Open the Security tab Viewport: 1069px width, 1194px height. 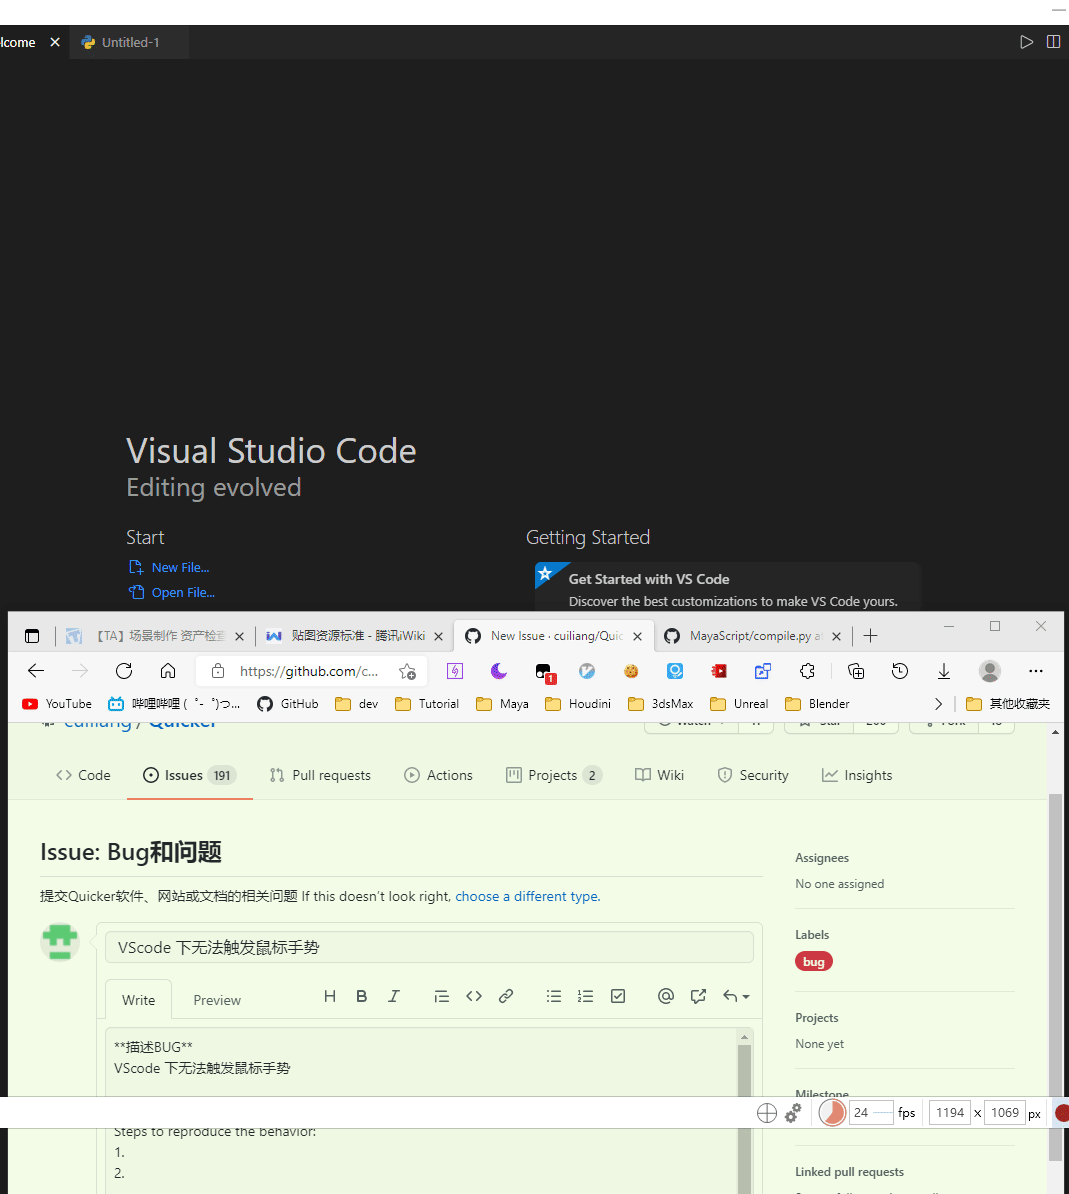pyautogui.click(x=753, y=775)
